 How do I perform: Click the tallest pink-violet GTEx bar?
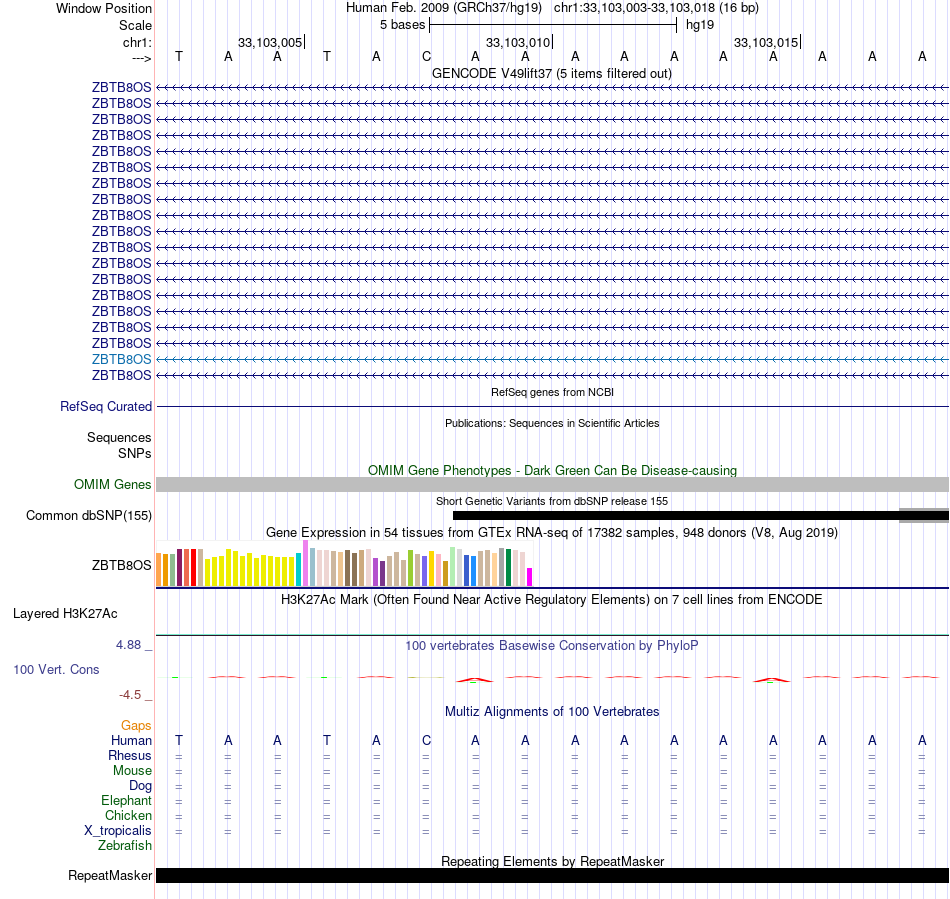coord(305,563)
